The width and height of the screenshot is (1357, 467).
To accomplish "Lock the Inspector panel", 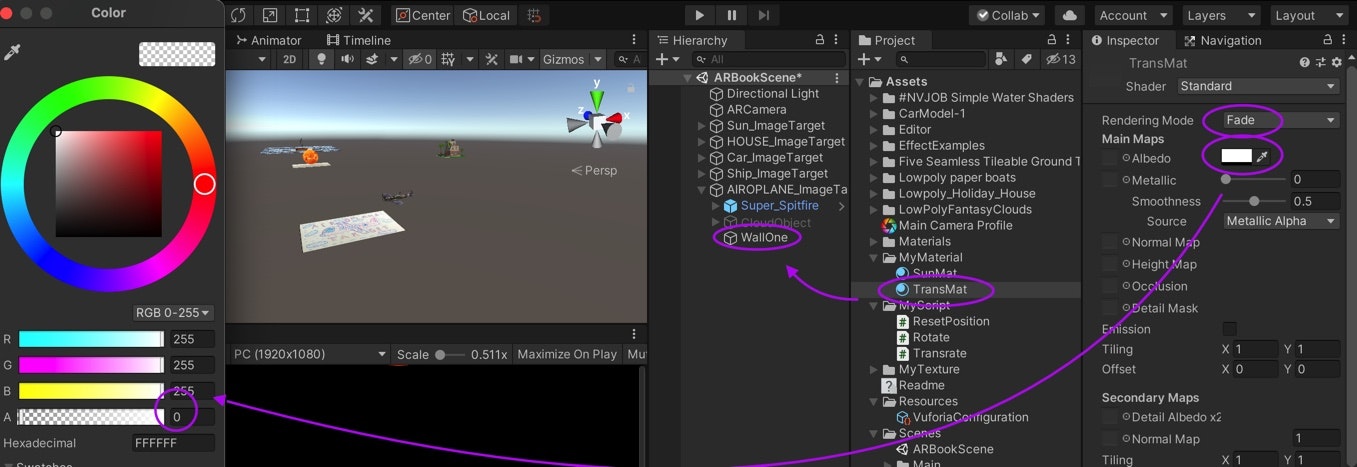I will 1330,40.
